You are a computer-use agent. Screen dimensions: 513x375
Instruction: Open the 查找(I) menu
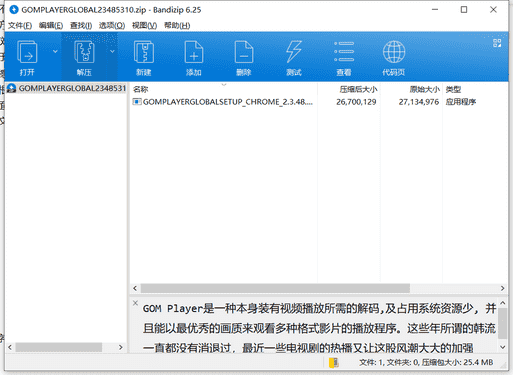[81, 25]
